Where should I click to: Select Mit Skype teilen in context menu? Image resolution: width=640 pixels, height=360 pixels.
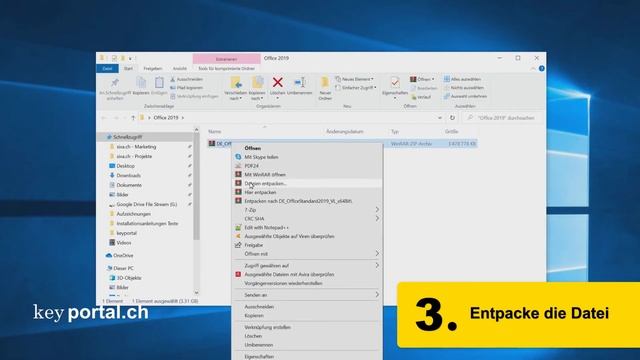[x=261, y=157]
